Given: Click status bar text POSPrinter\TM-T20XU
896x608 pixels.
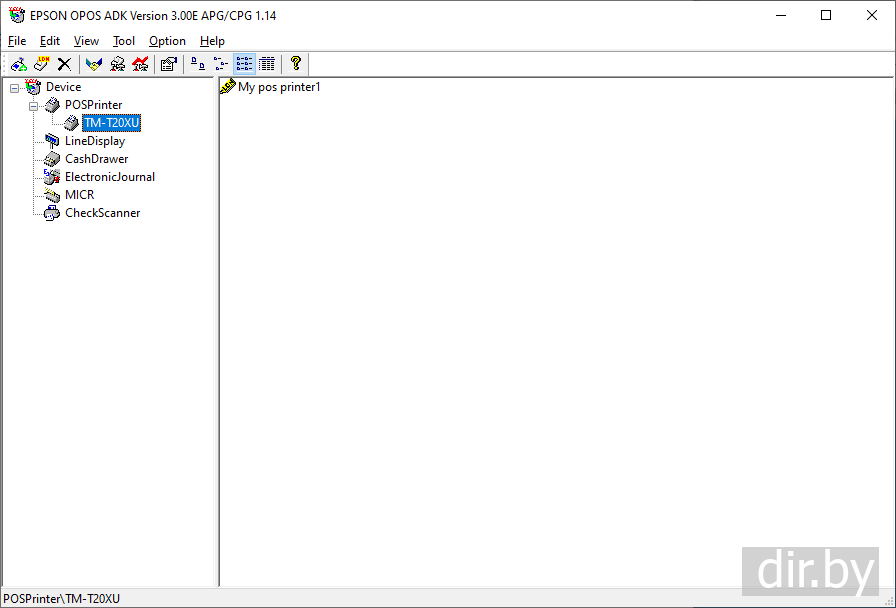Looking at the screenshot, I should tap(62, 599).
